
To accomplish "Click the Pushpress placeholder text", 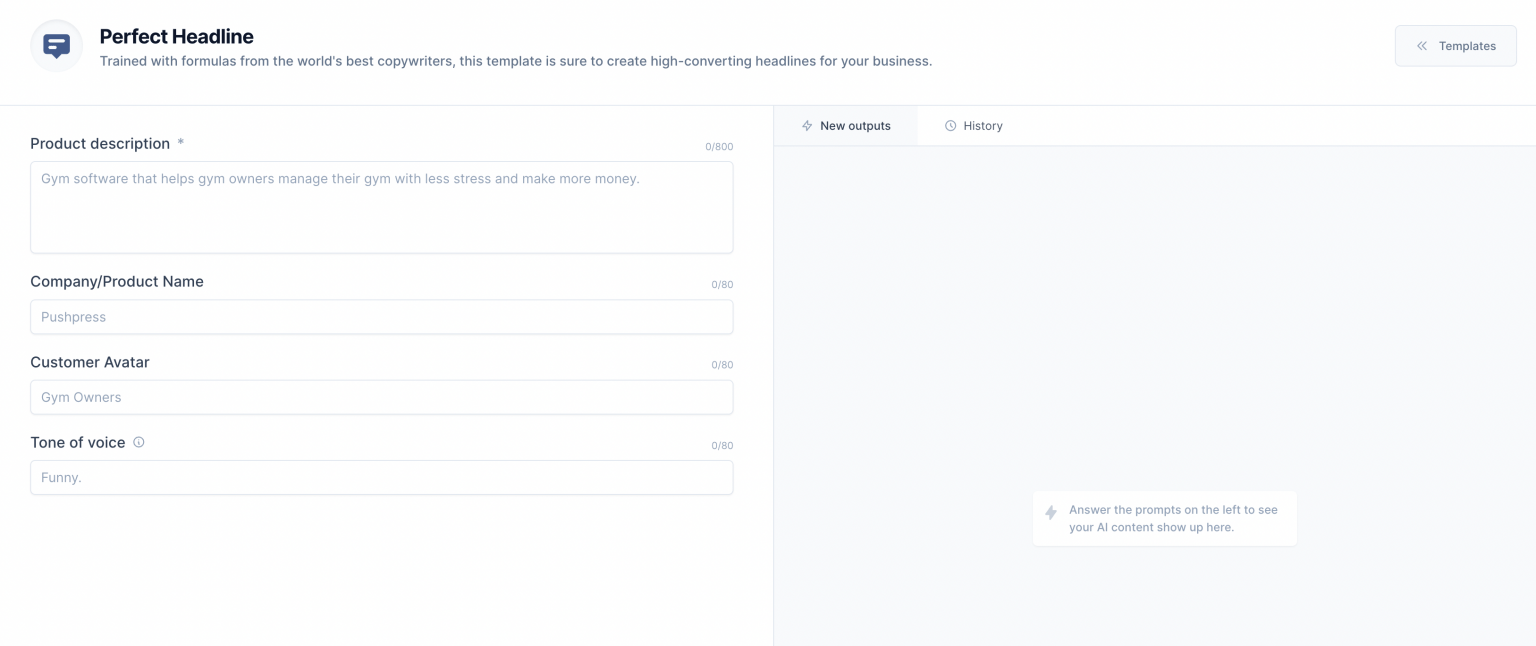I will tap(73, 317).
